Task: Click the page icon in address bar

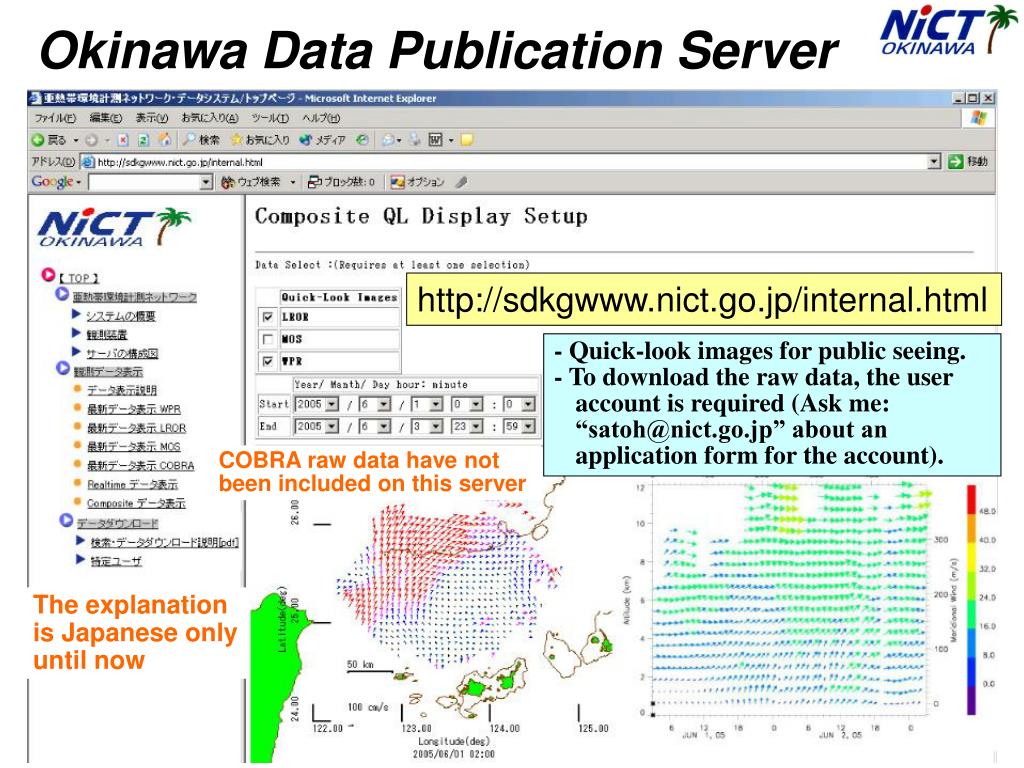Action: (88, 162)
